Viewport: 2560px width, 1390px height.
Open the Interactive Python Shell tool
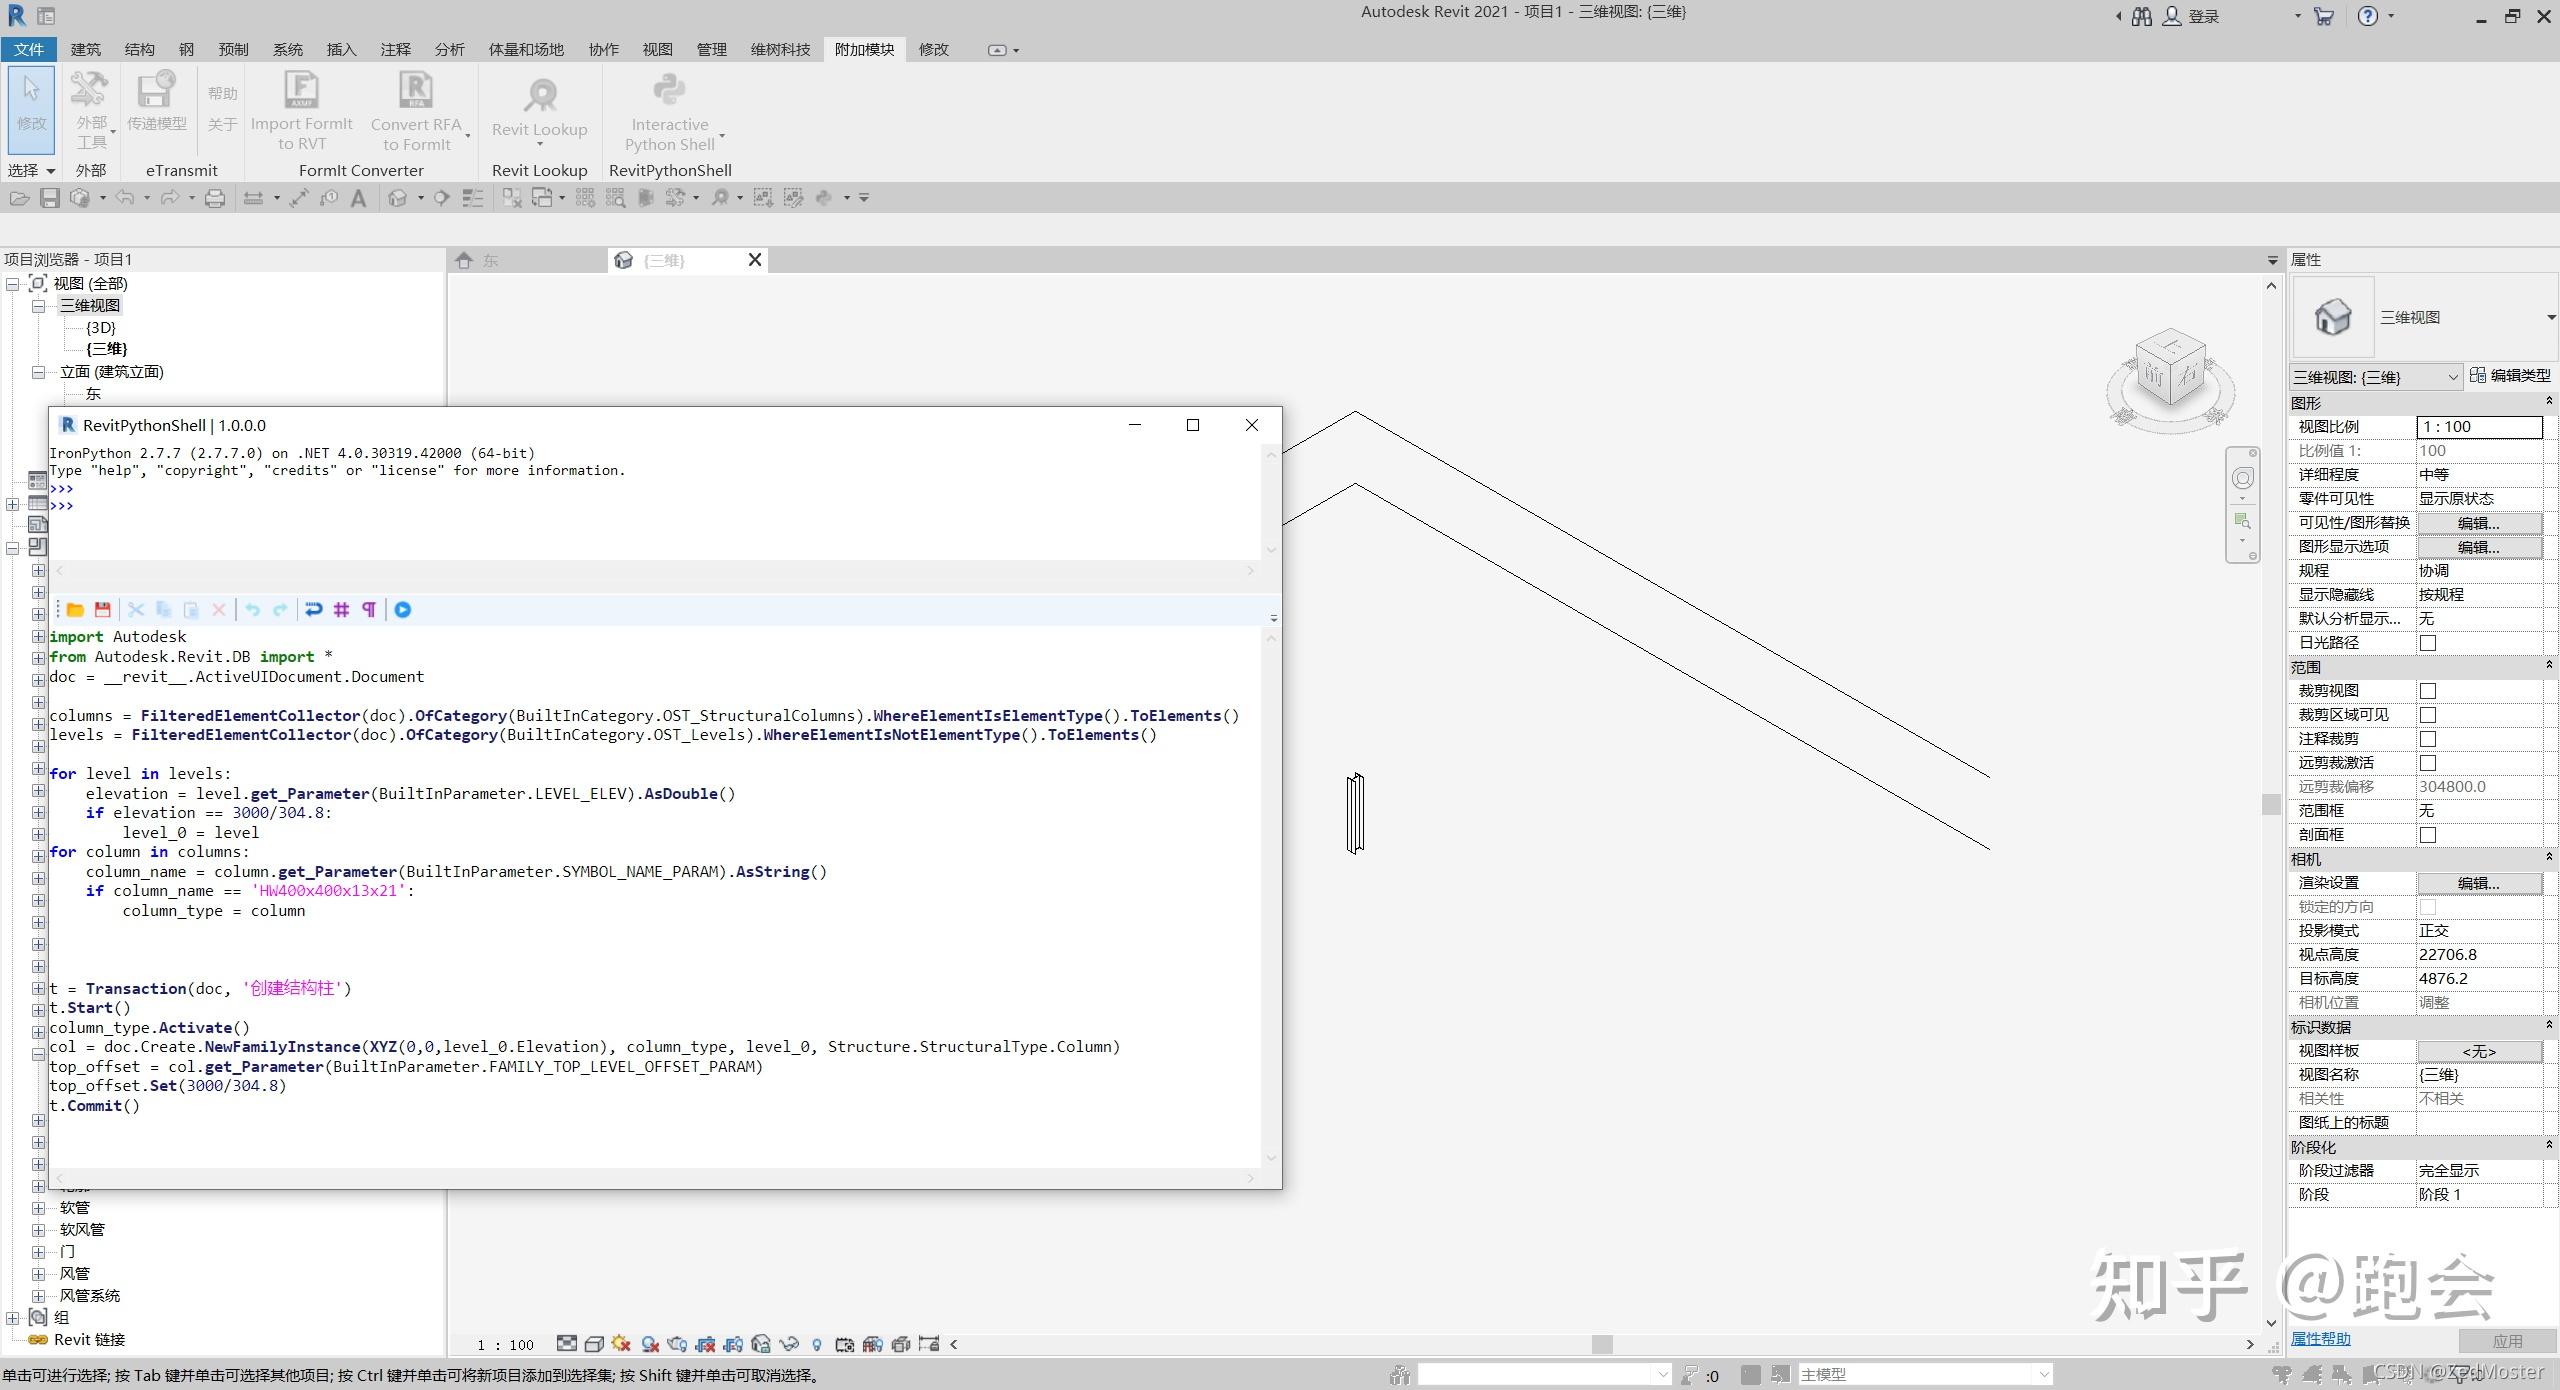click(x=668, y=112)
